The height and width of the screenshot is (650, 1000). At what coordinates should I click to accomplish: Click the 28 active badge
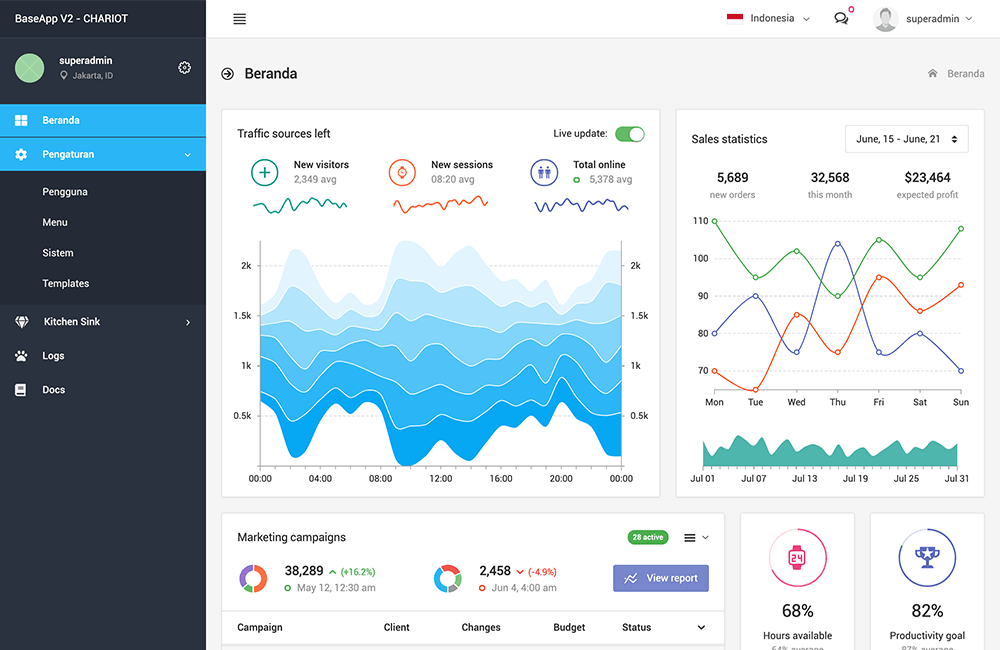(647, 538)
